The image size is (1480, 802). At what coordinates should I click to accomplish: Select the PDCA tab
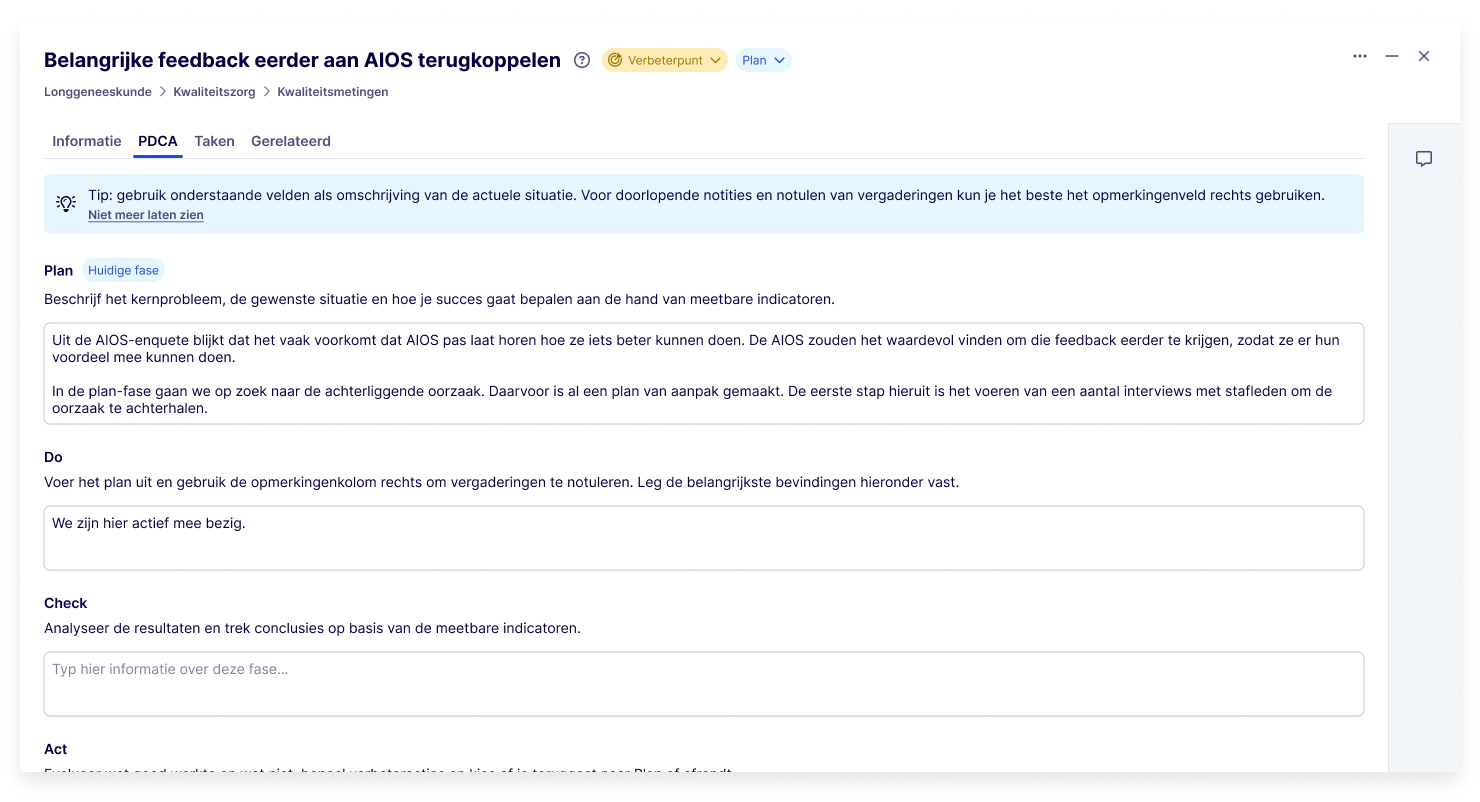coord(158,141)
